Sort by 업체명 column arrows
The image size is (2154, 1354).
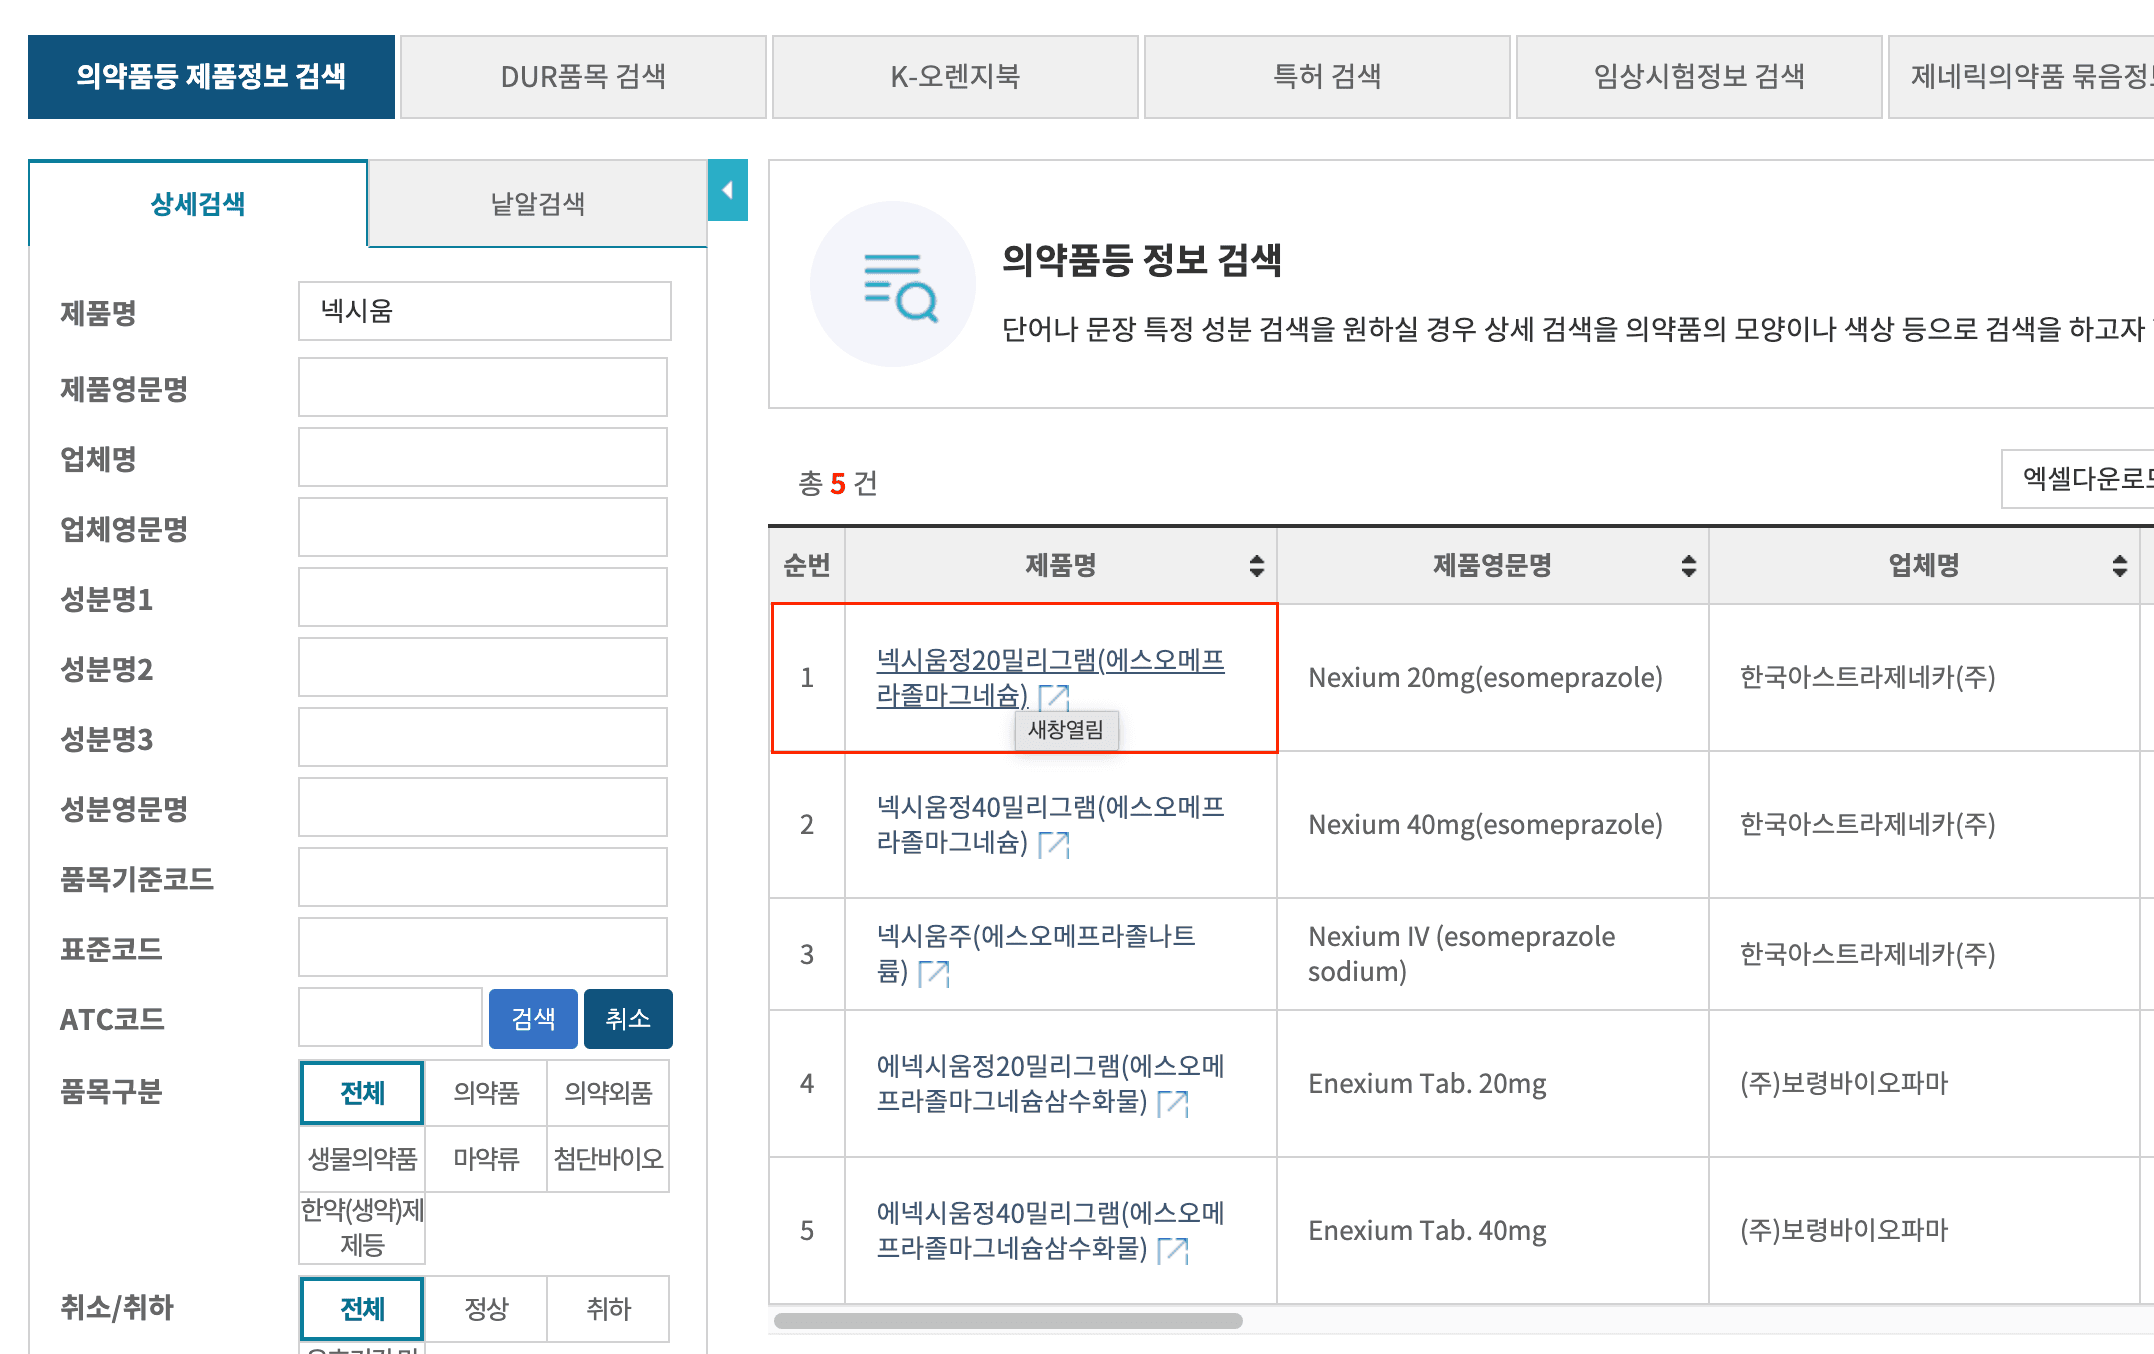[2120, 566]
